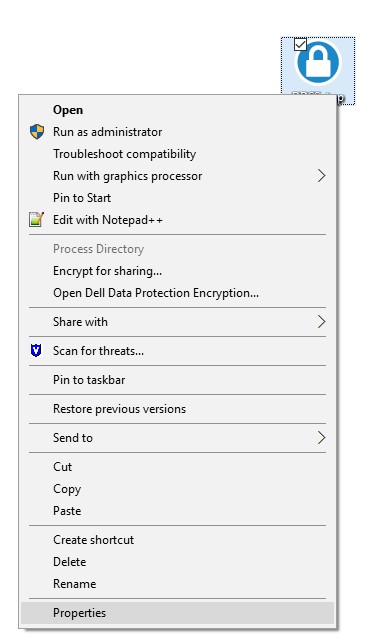The width and height of the screenshot is (373, 644).
Task: Click the Notepad++ notepad icon
Action: 36,220
